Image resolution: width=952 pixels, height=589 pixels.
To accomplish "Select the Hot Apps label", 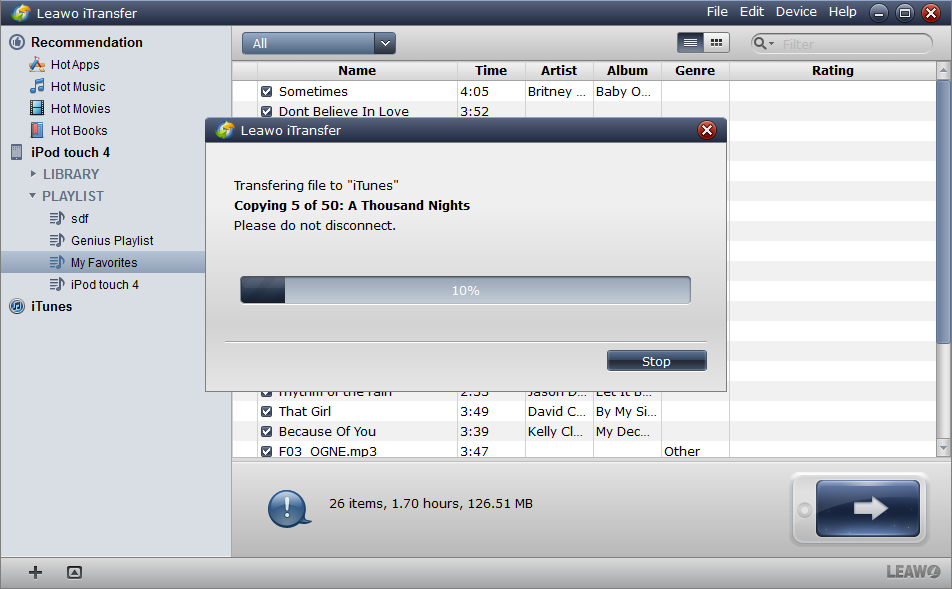I will point(75,64).
